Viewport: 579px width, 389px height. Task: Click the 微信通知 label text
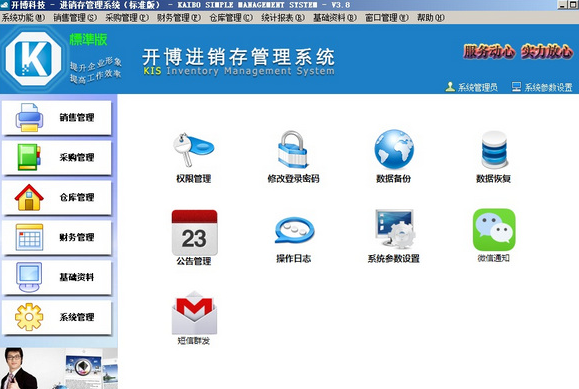[494, 258]
